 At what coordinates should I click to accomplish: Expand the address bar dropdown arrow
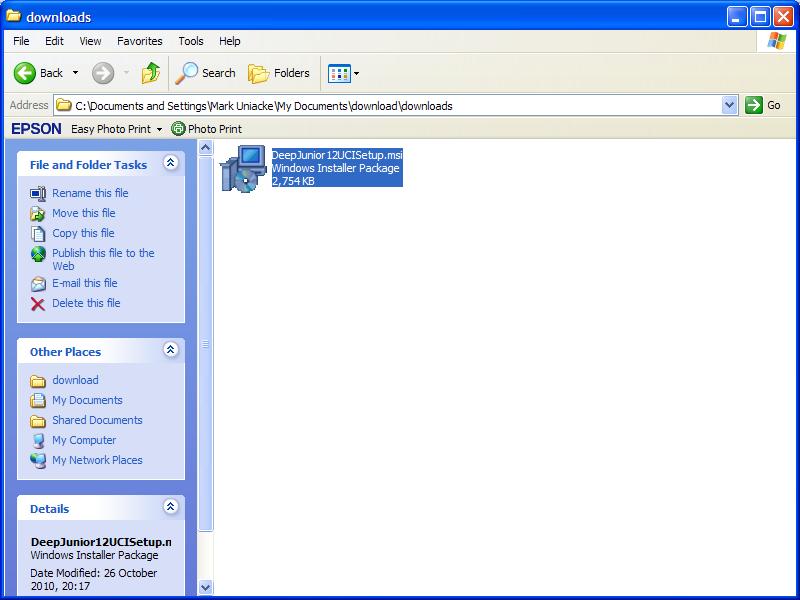729,105
